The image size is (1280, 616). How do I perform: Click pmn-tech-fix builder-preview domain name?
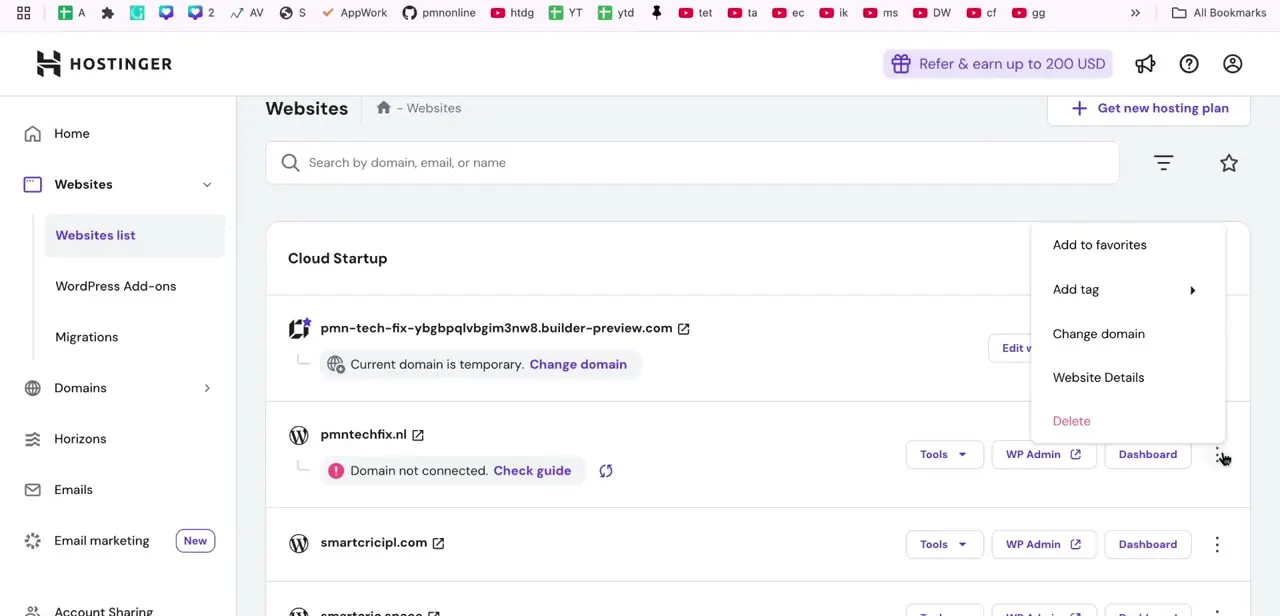coord(496,329)
